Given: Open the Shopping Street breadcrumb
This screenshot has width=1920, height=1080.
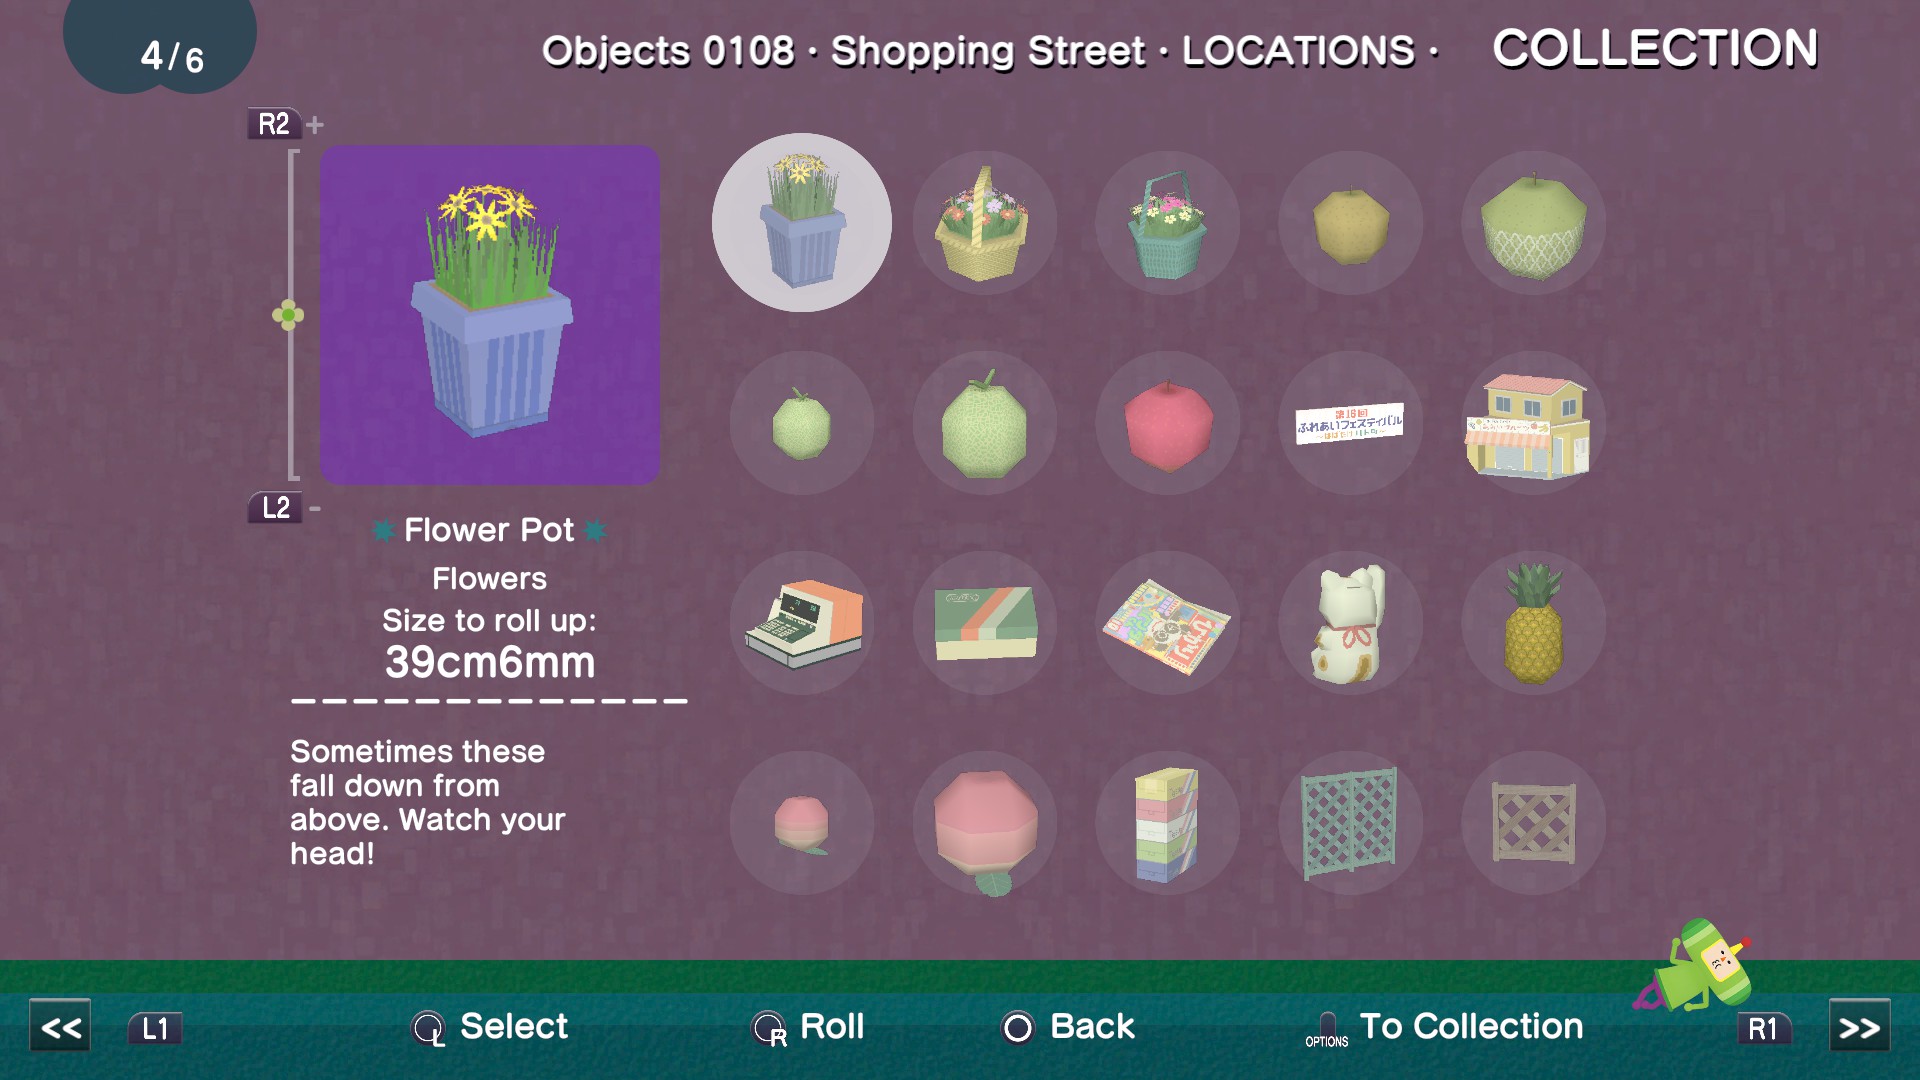Looking at the screenshot, I should pyautogui.click(x=988, y=51).
